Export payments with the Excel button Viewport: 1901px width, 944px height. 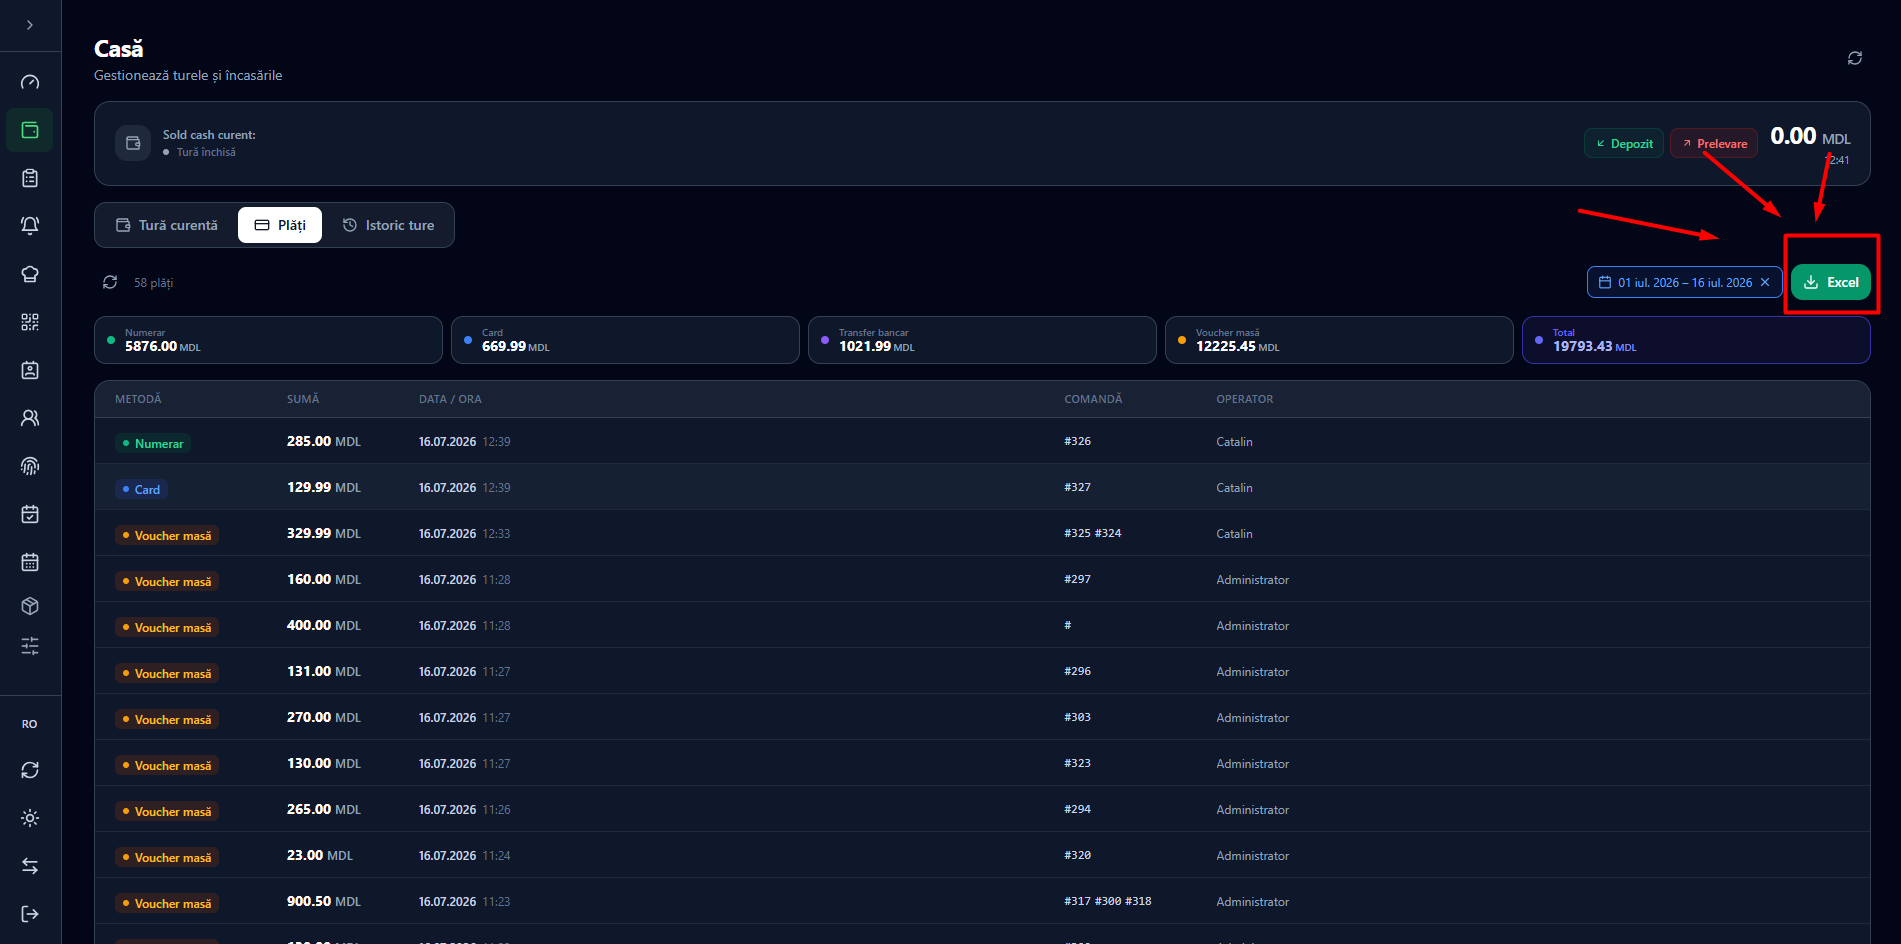coord(1831,282)
